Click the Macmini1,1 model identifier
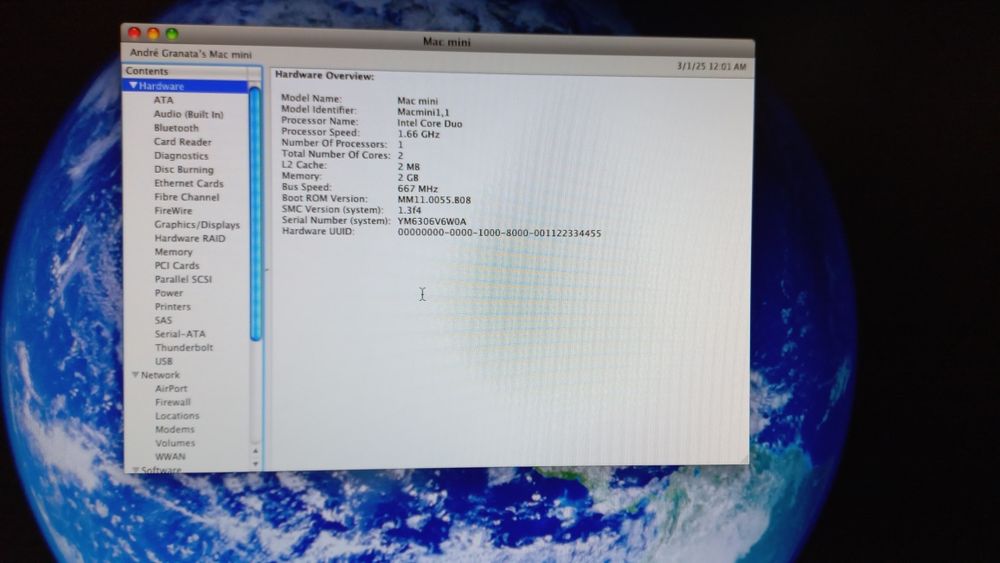Viewport: 1000px width, 563px height. point(423,112)
